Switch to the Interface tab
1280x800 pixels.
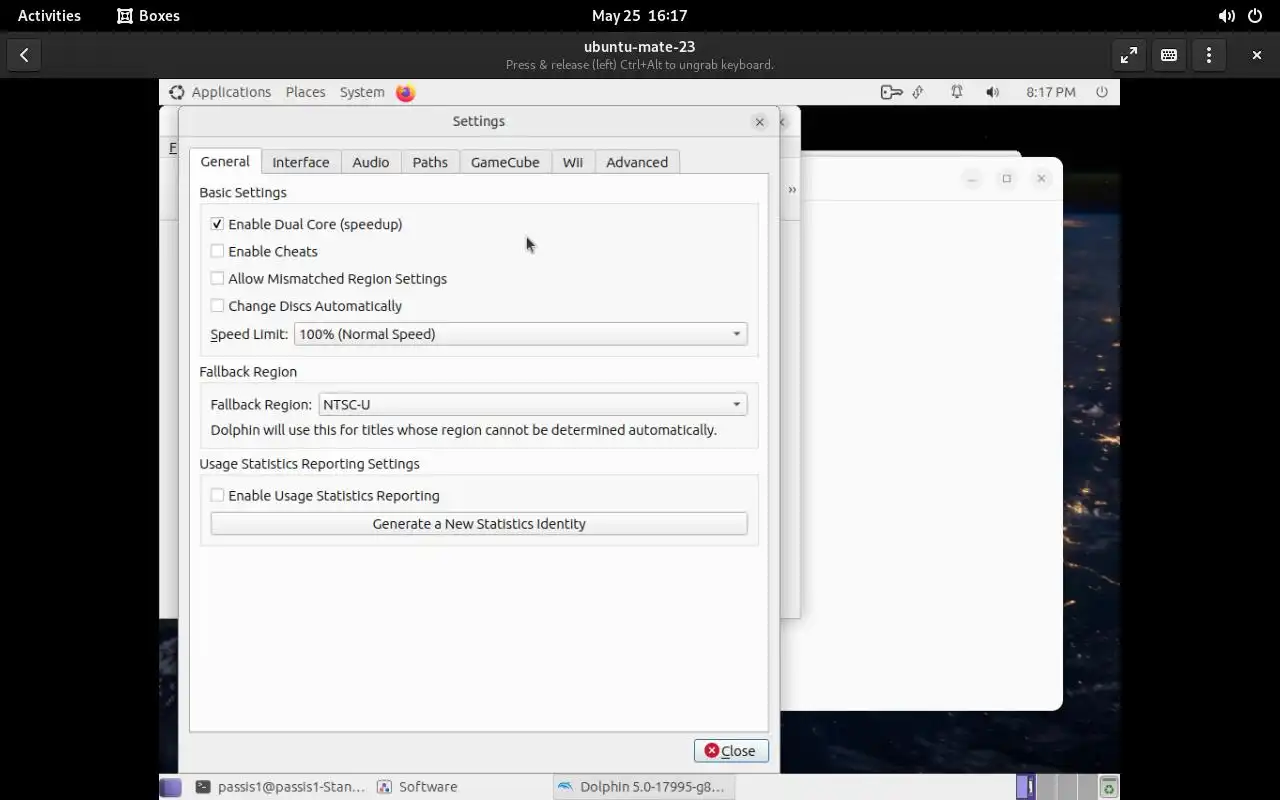(x=301, y=162)
